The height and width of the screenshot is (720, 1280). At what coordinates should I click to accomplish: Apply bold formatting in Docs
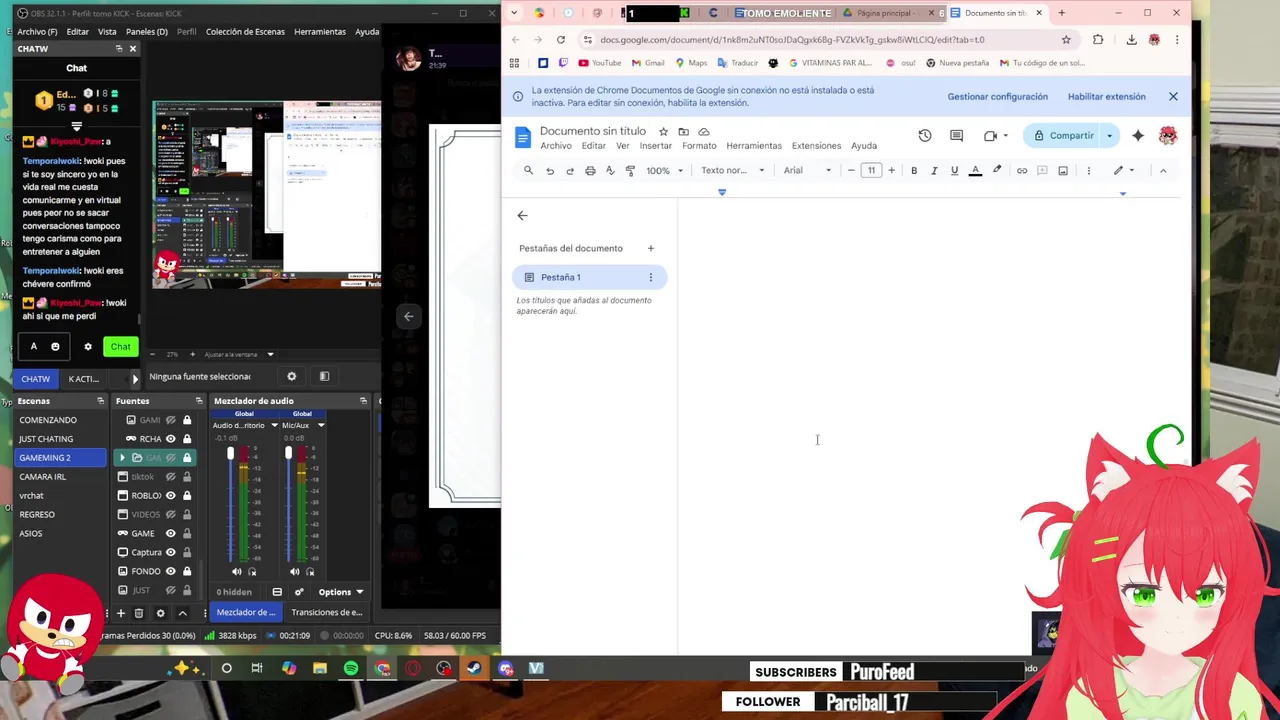point(914,171)
